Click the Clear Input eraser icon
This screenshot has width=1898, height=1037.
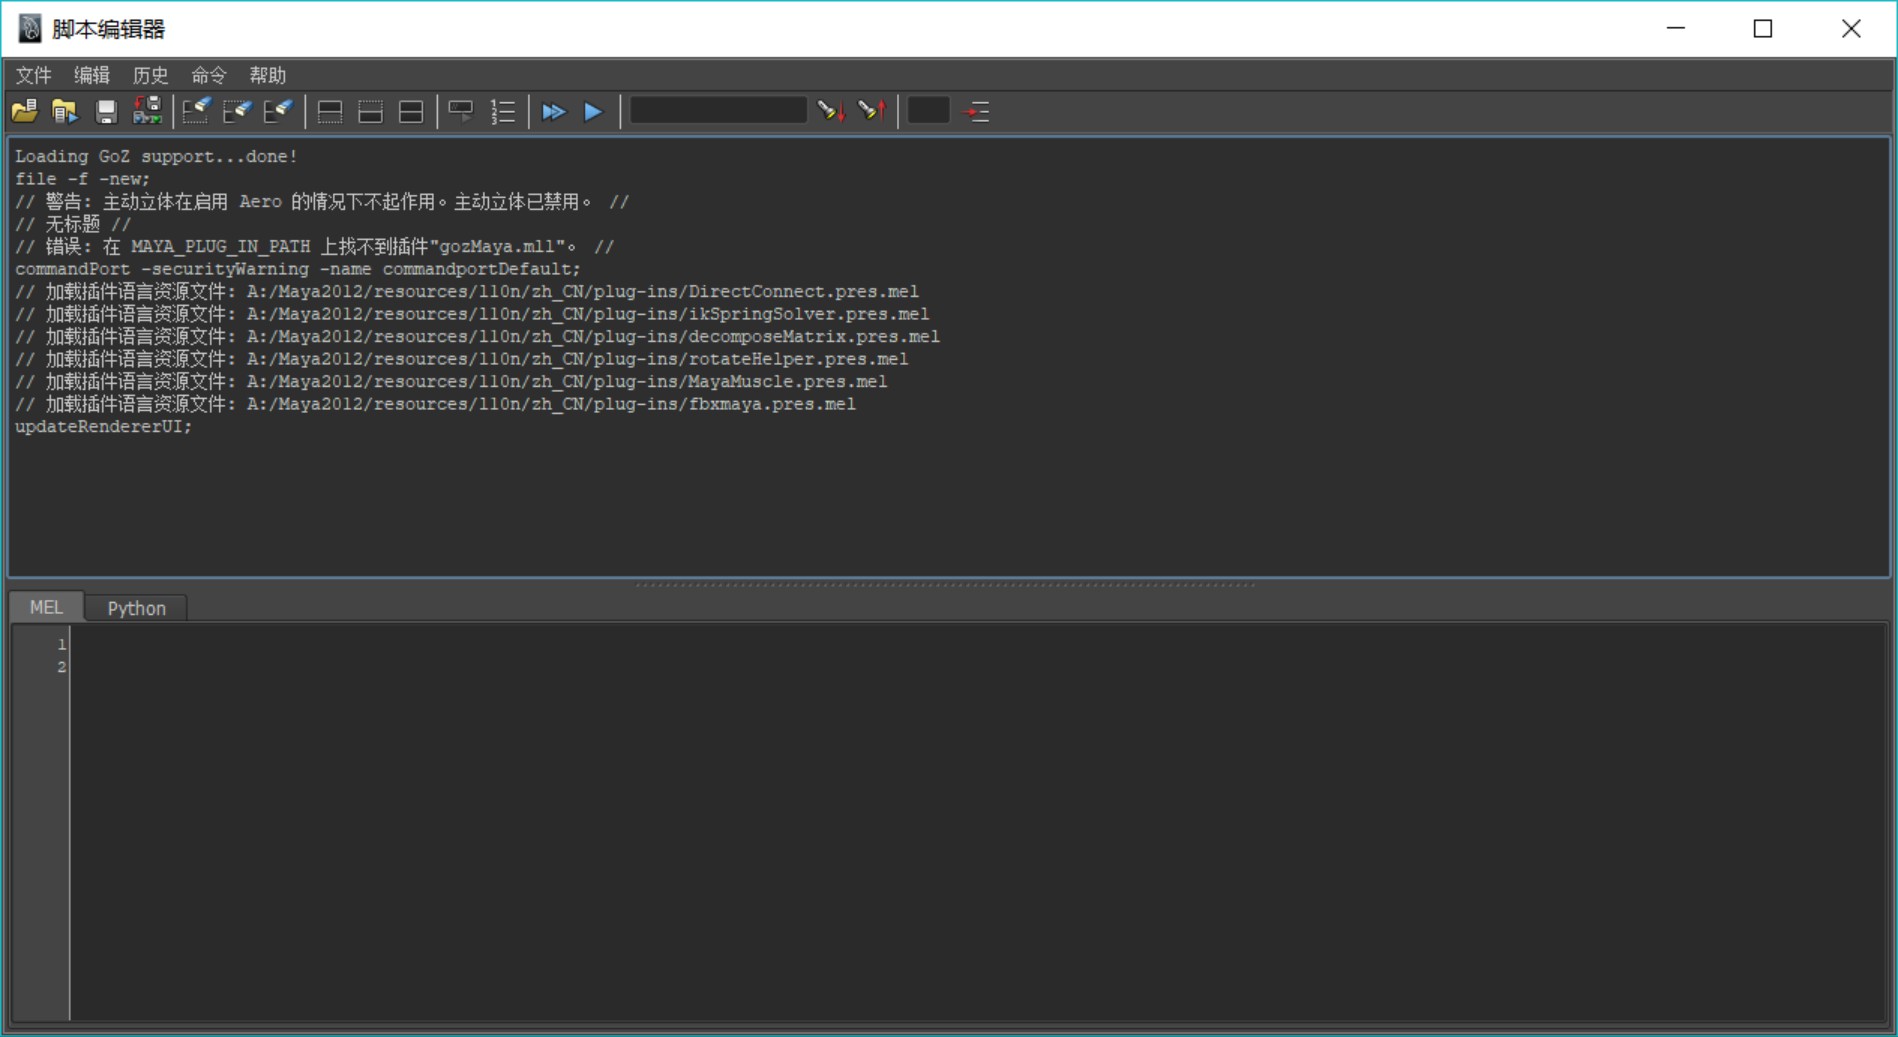coord(237,111)
